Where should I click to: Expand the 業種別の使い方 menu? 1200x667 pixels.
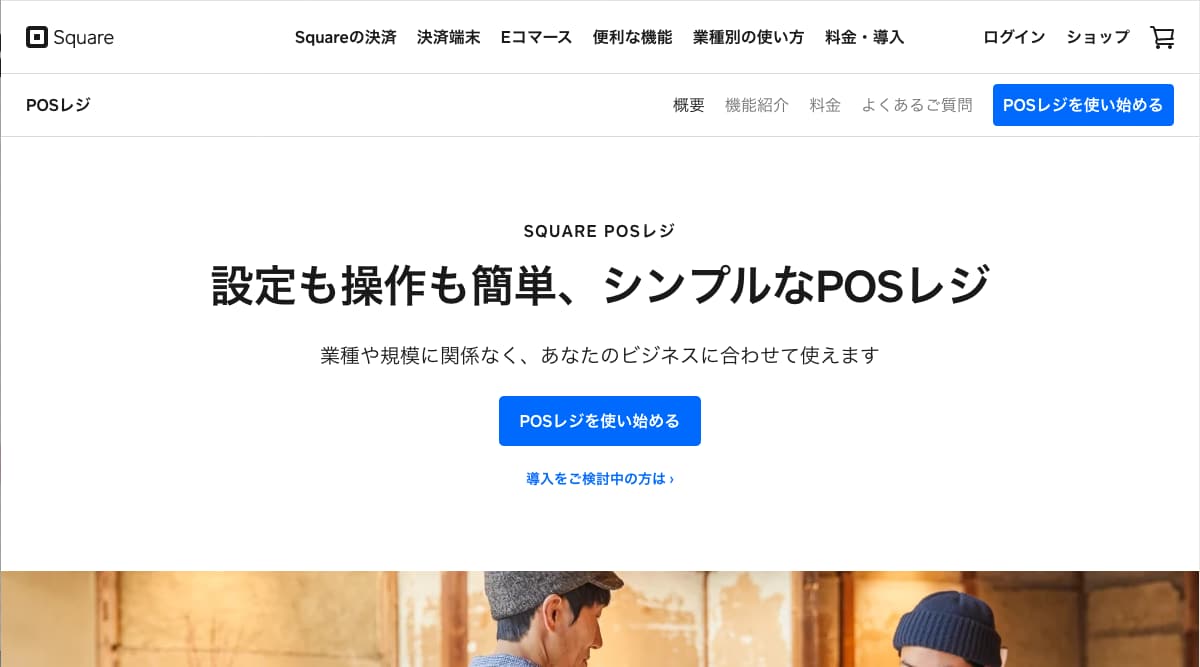[748, 38]
